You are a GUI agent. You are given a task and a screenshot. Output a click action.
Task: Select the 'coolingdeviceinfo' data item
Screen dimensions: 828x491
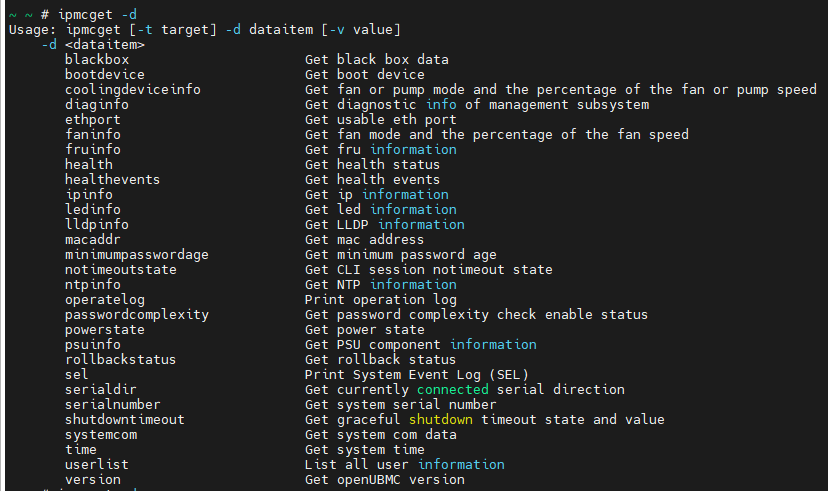click(x=132, y=90)
